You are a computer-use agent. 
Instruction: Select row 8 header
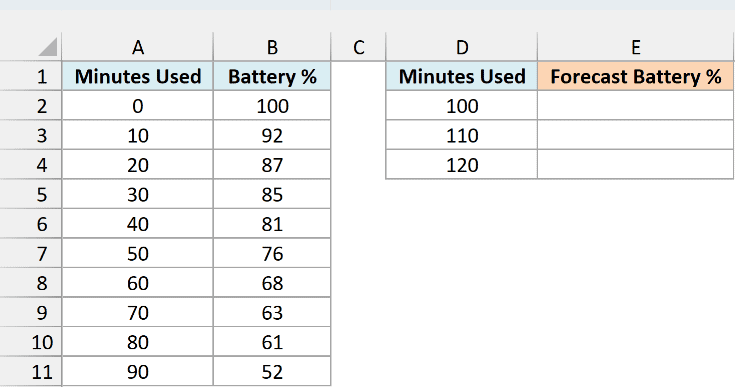pos(30,283)
